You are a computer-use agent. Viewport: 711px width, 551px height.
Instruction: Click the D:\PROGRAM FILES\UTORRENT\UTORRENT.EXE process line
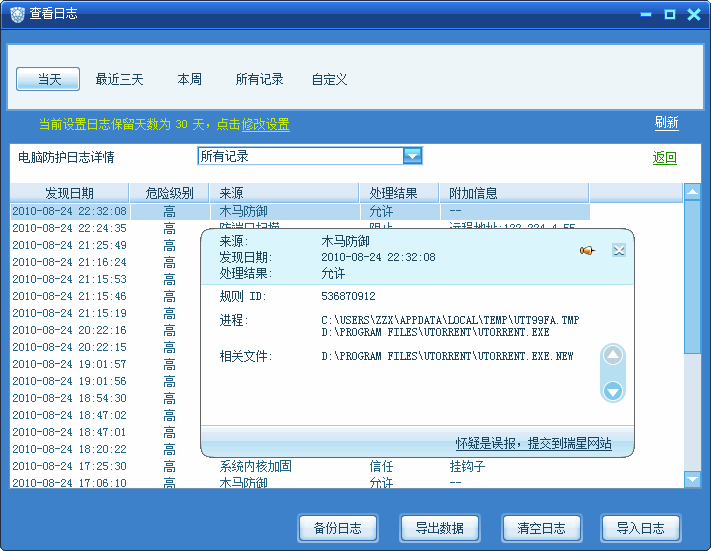pos(435,332)
